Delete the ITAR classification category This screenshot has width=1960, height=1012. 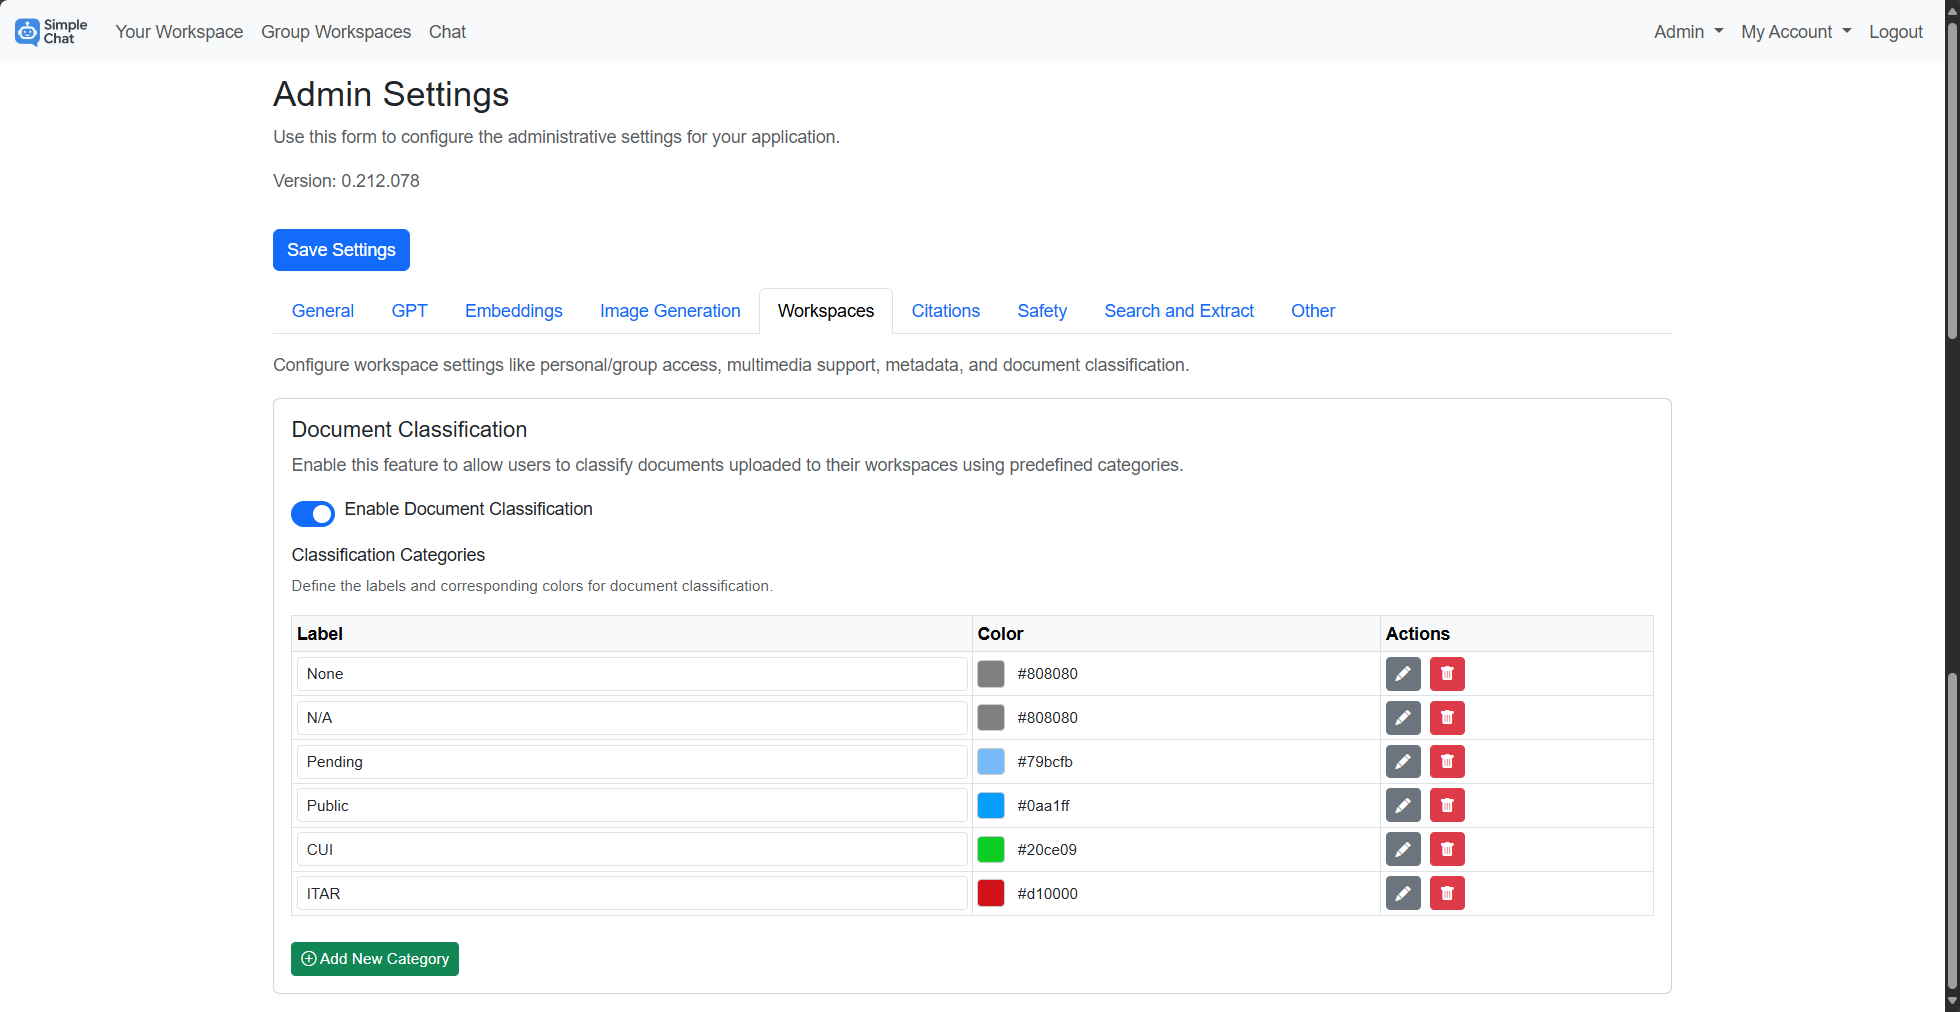[x=1447, y=893]
